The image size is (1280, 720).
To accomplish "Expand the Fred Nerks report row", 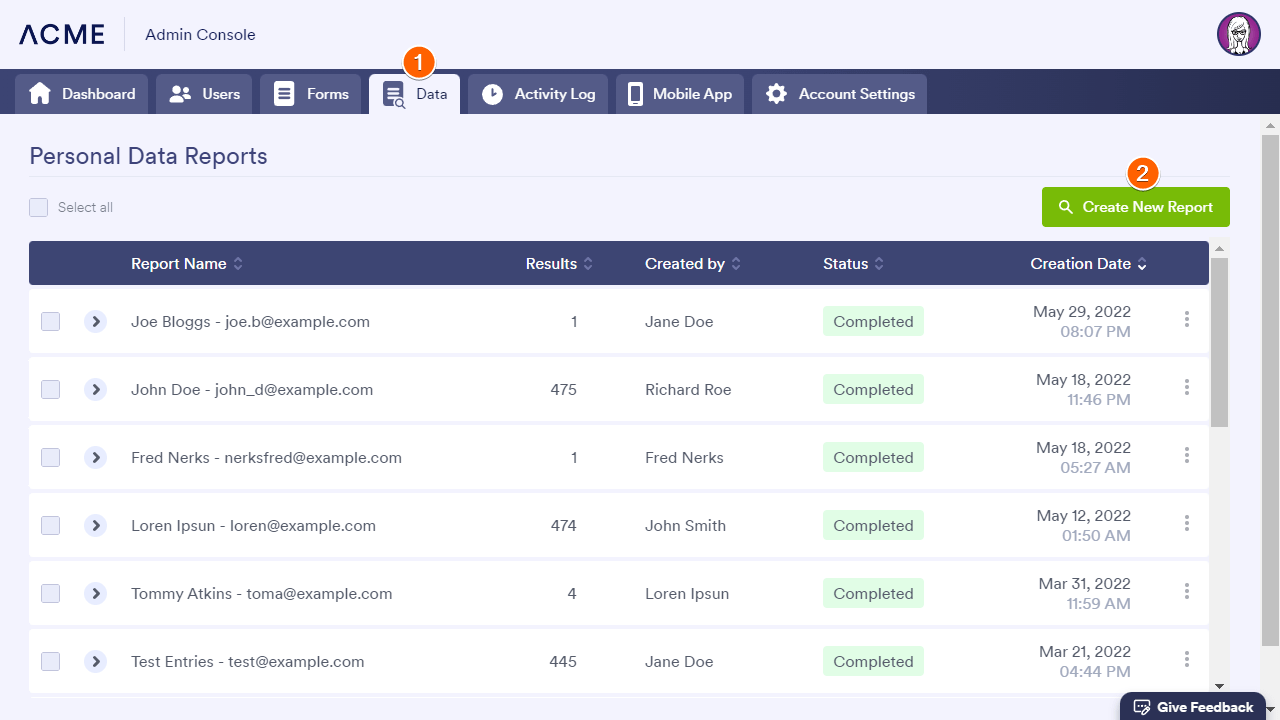I will click(96, 458).
